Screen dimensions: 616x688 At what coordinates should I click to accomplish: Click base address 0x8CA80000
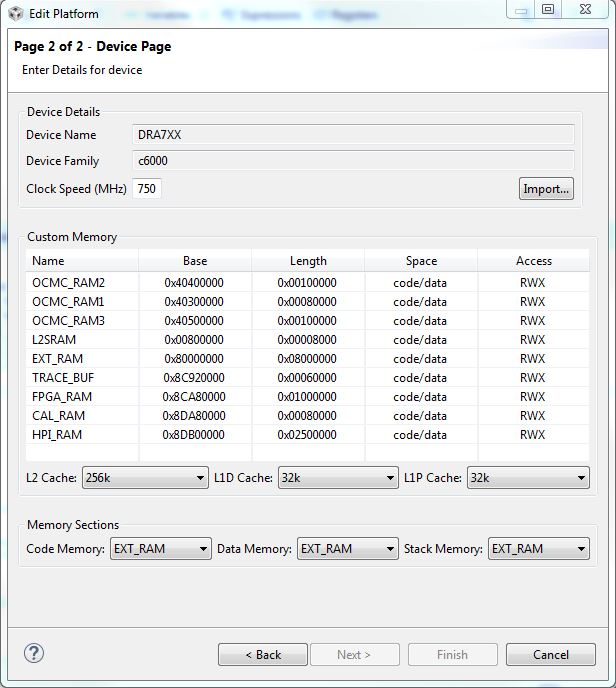194,397
